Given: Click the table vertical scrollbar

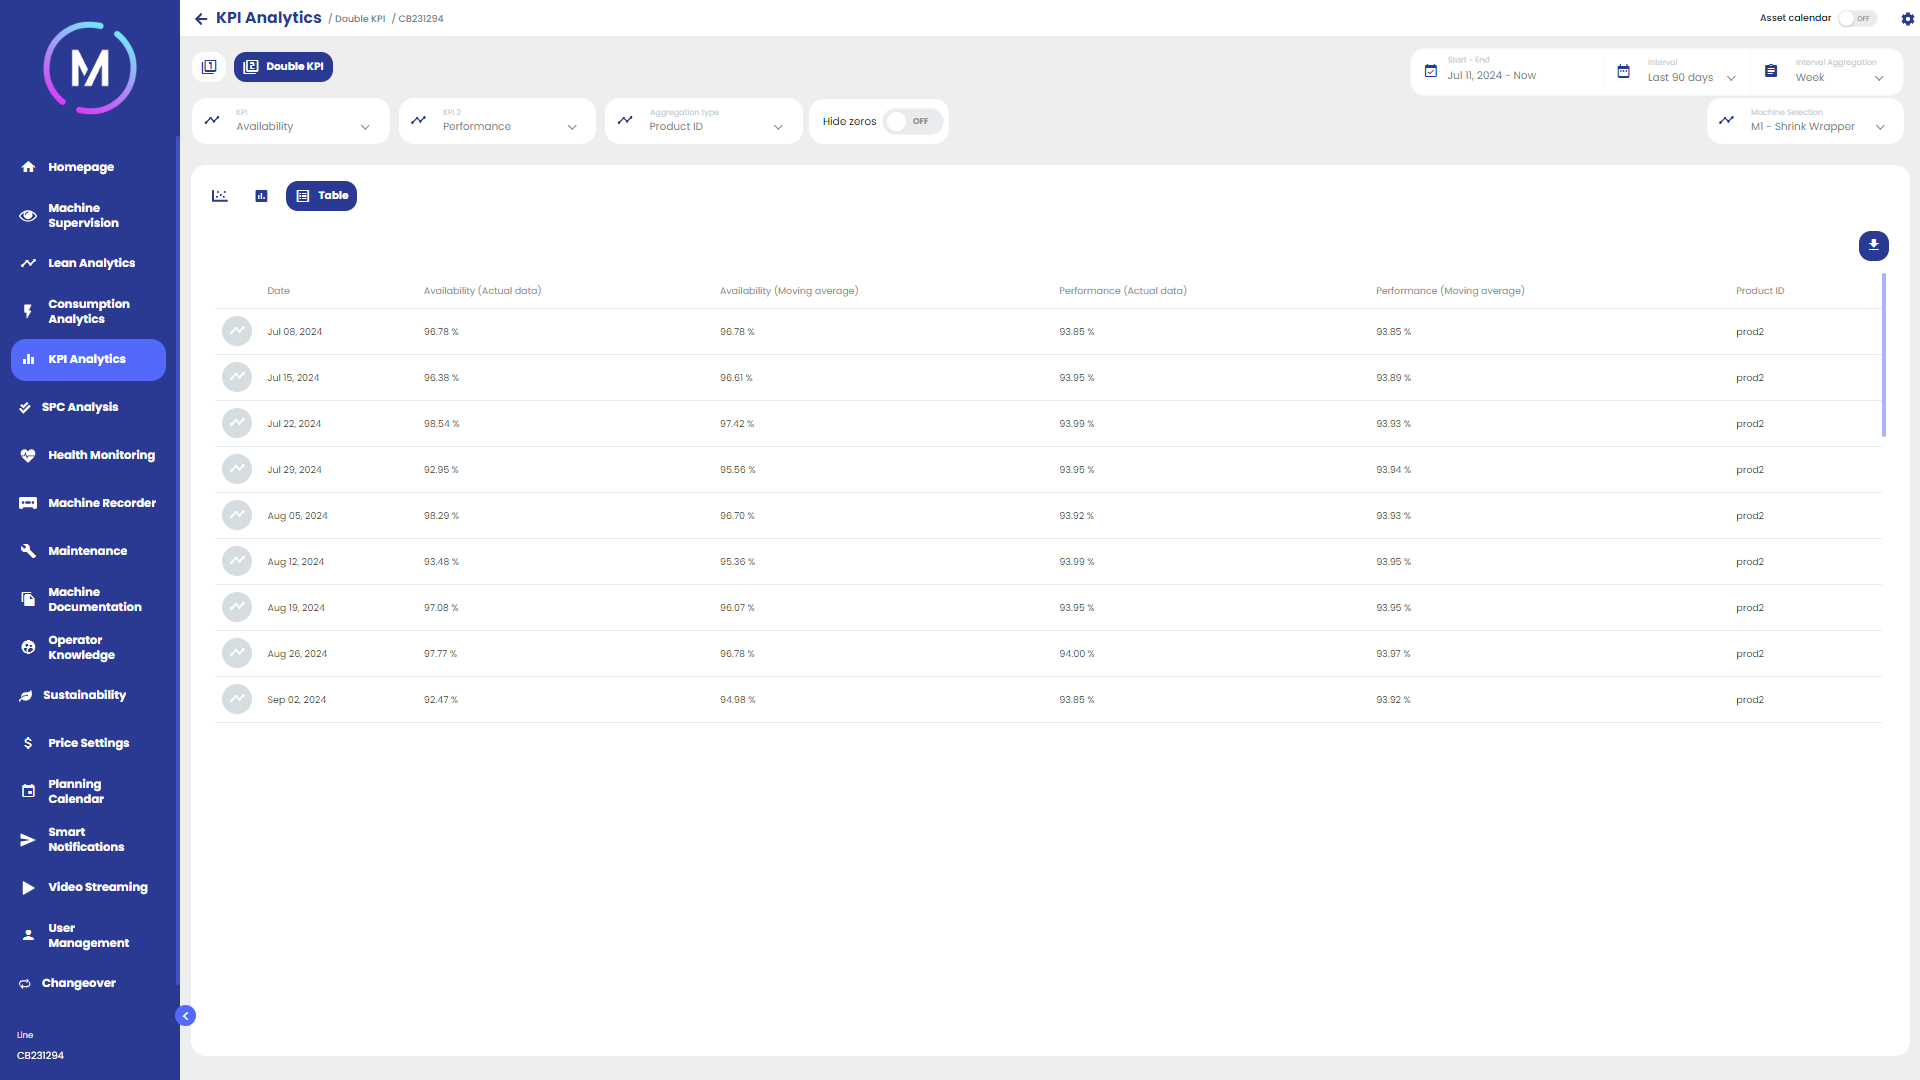Looking at the screenshot, I should (1884, 355).
